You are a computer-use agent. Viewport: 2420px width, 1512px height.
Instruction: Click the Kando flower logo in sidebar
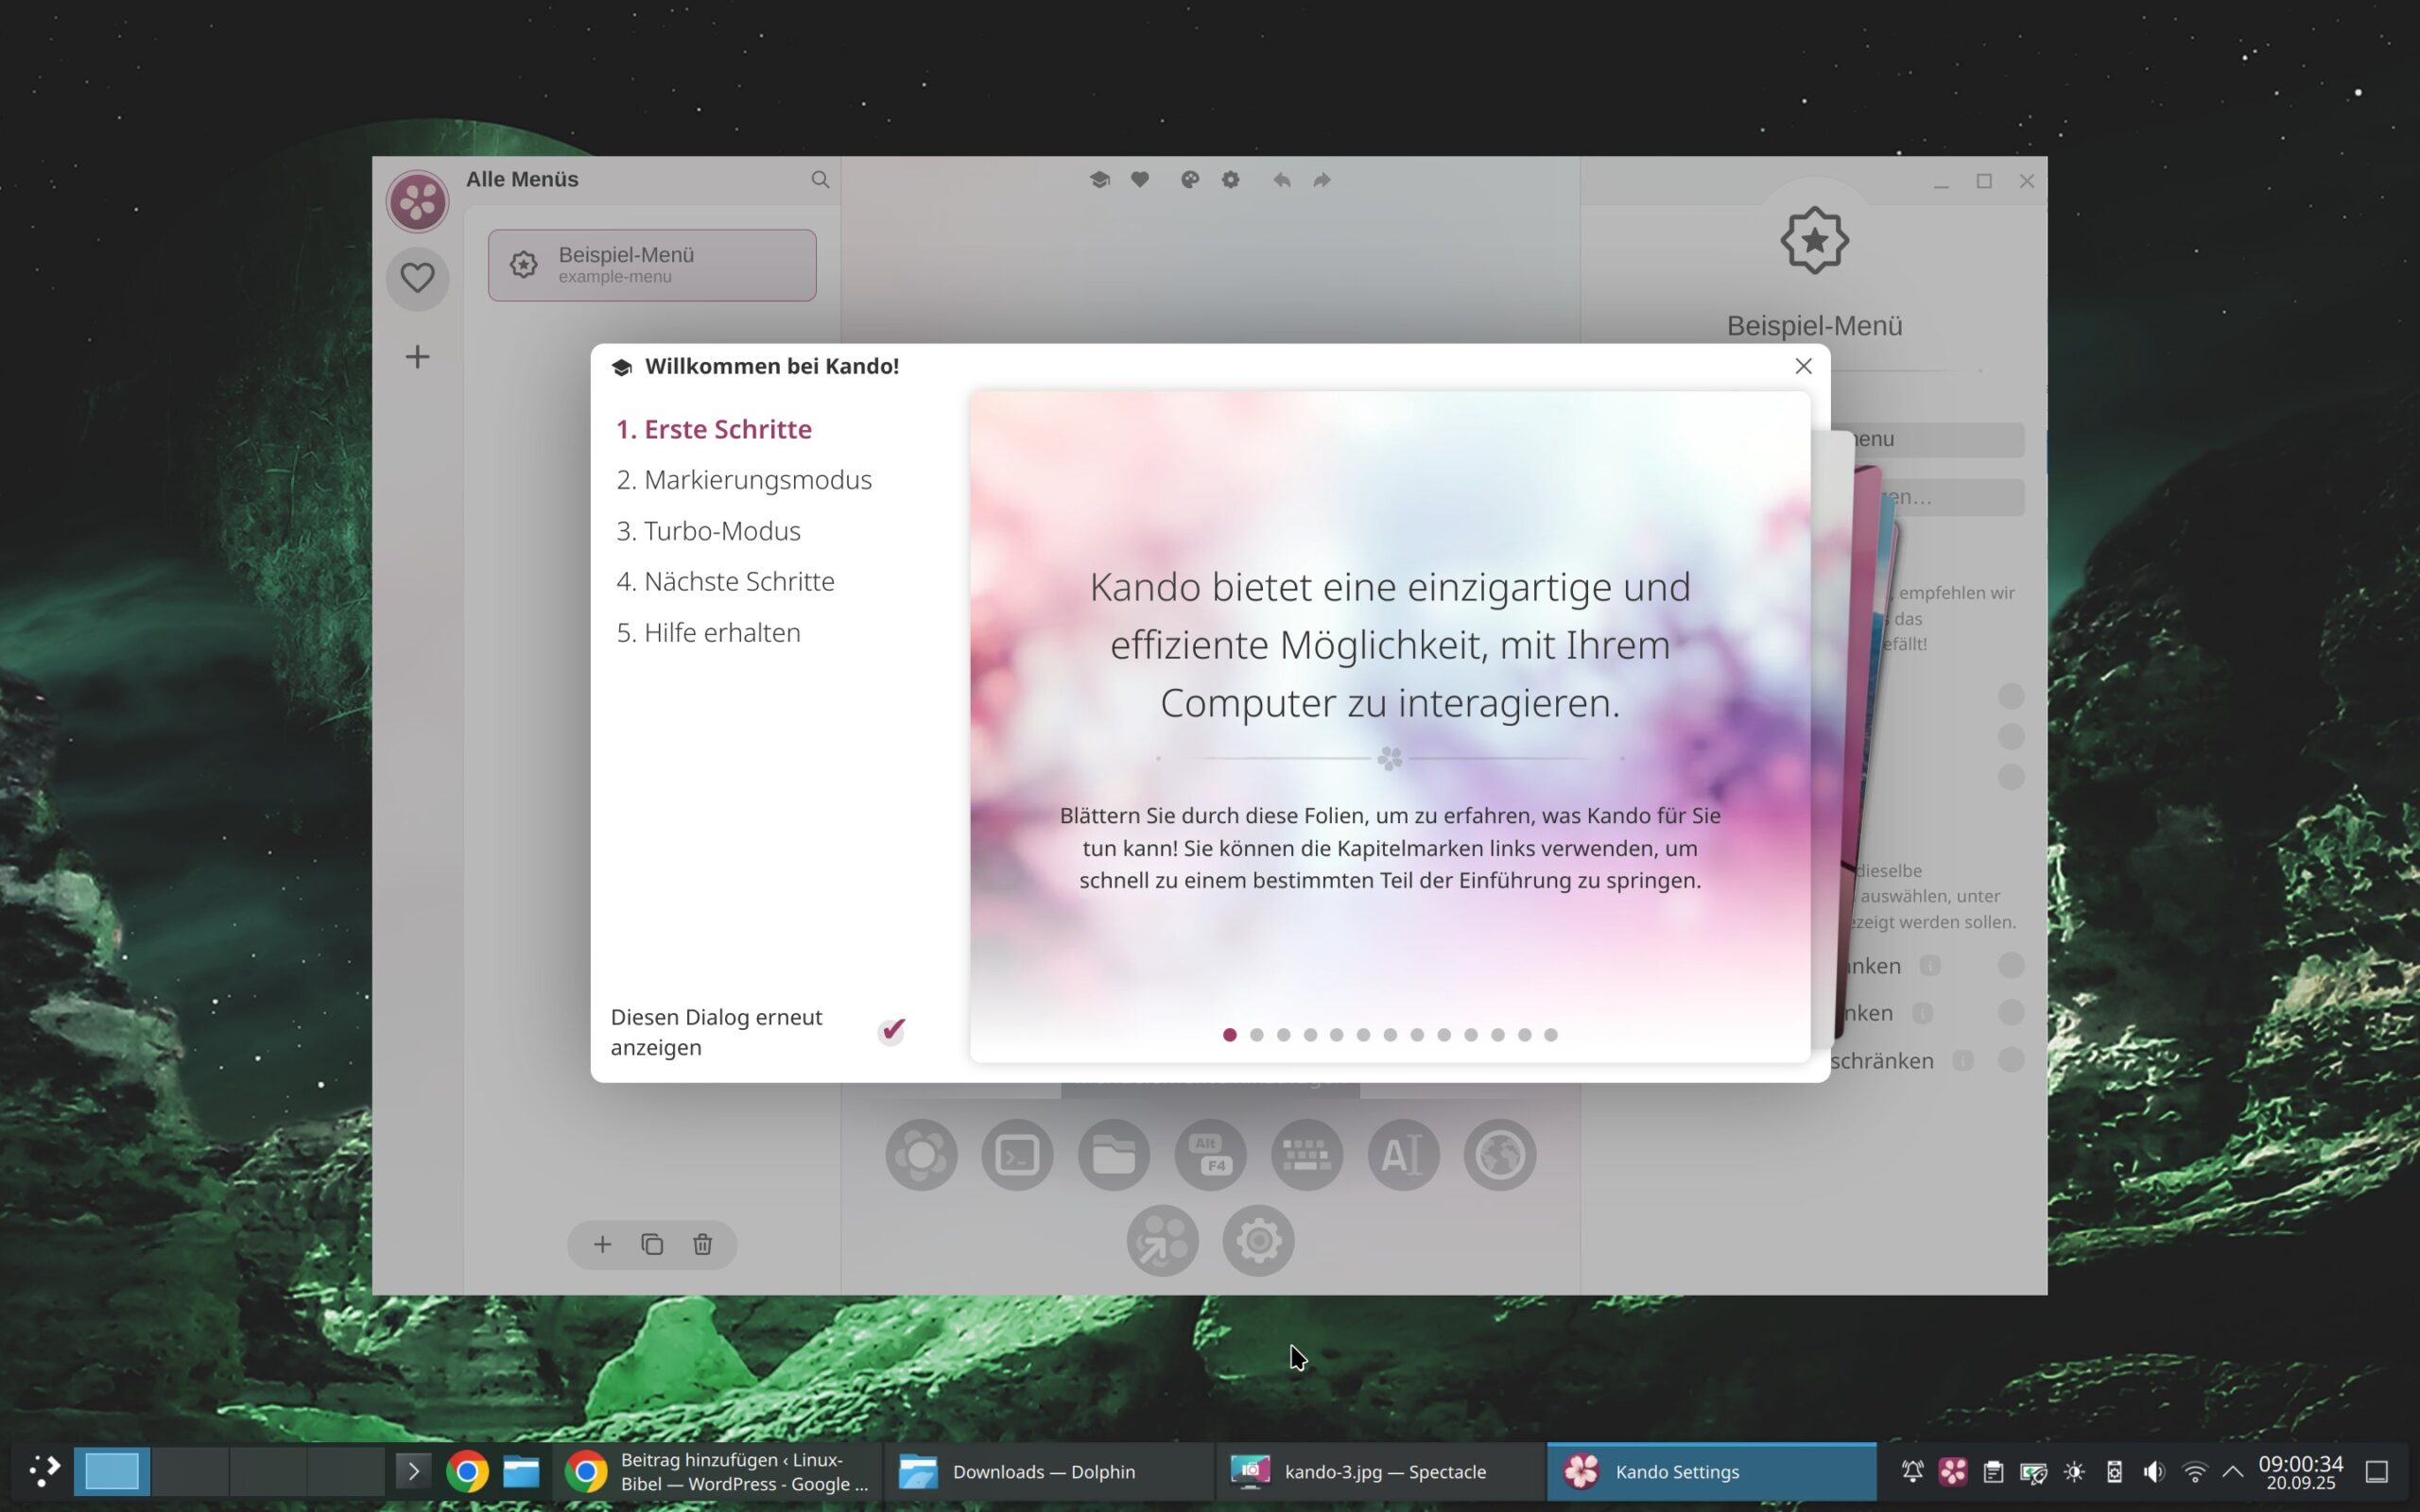click(417, 201)
